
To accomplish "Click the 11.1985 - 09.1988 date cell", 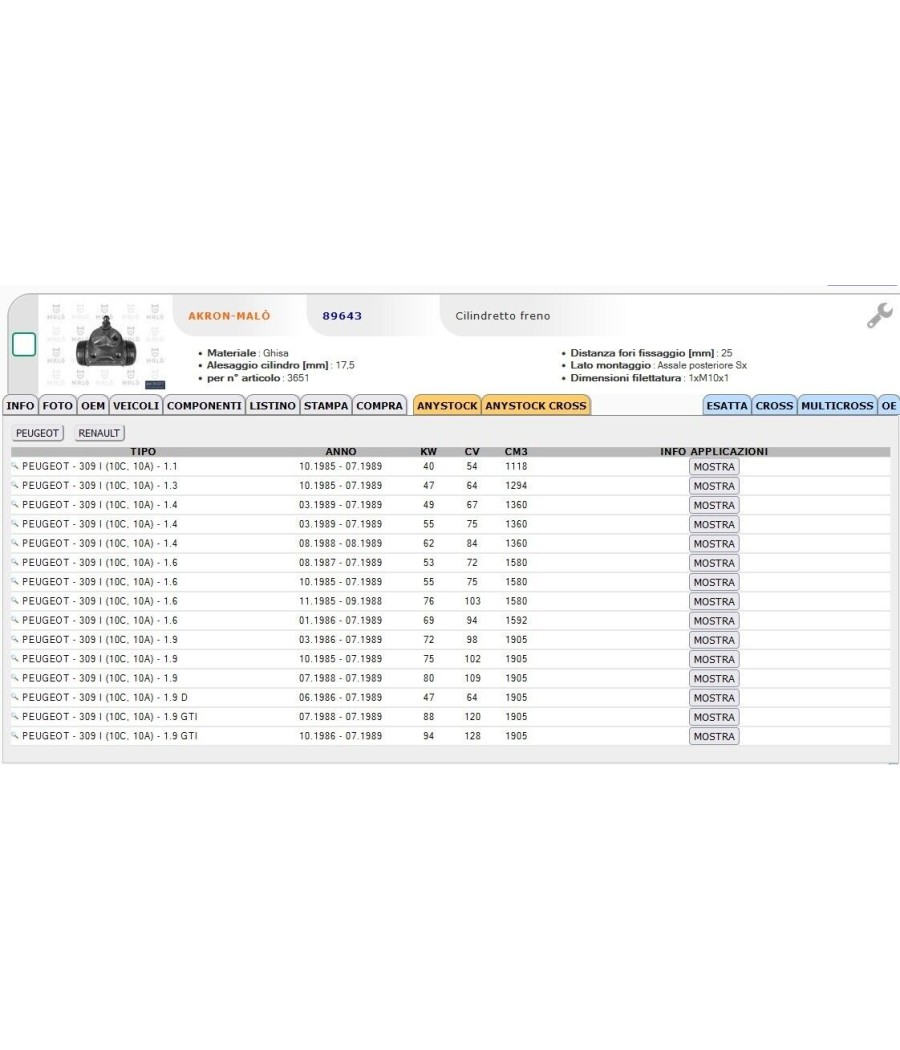I will point(341,601).
